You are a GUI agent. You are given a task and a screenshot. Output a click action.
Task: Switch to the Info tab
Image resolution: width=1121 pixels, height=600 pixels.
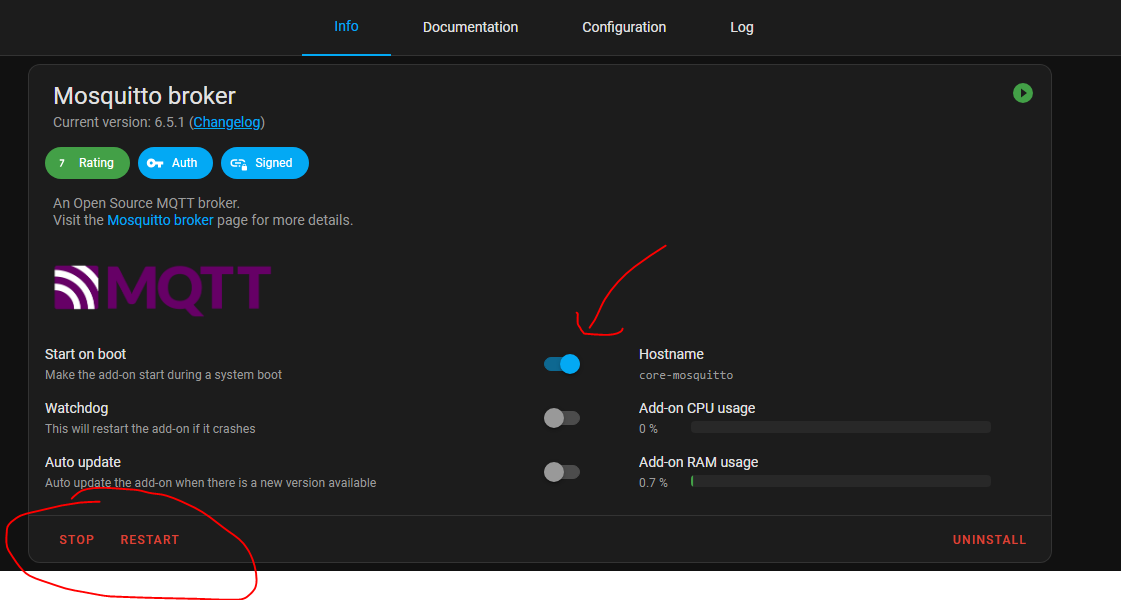point(346,26)
